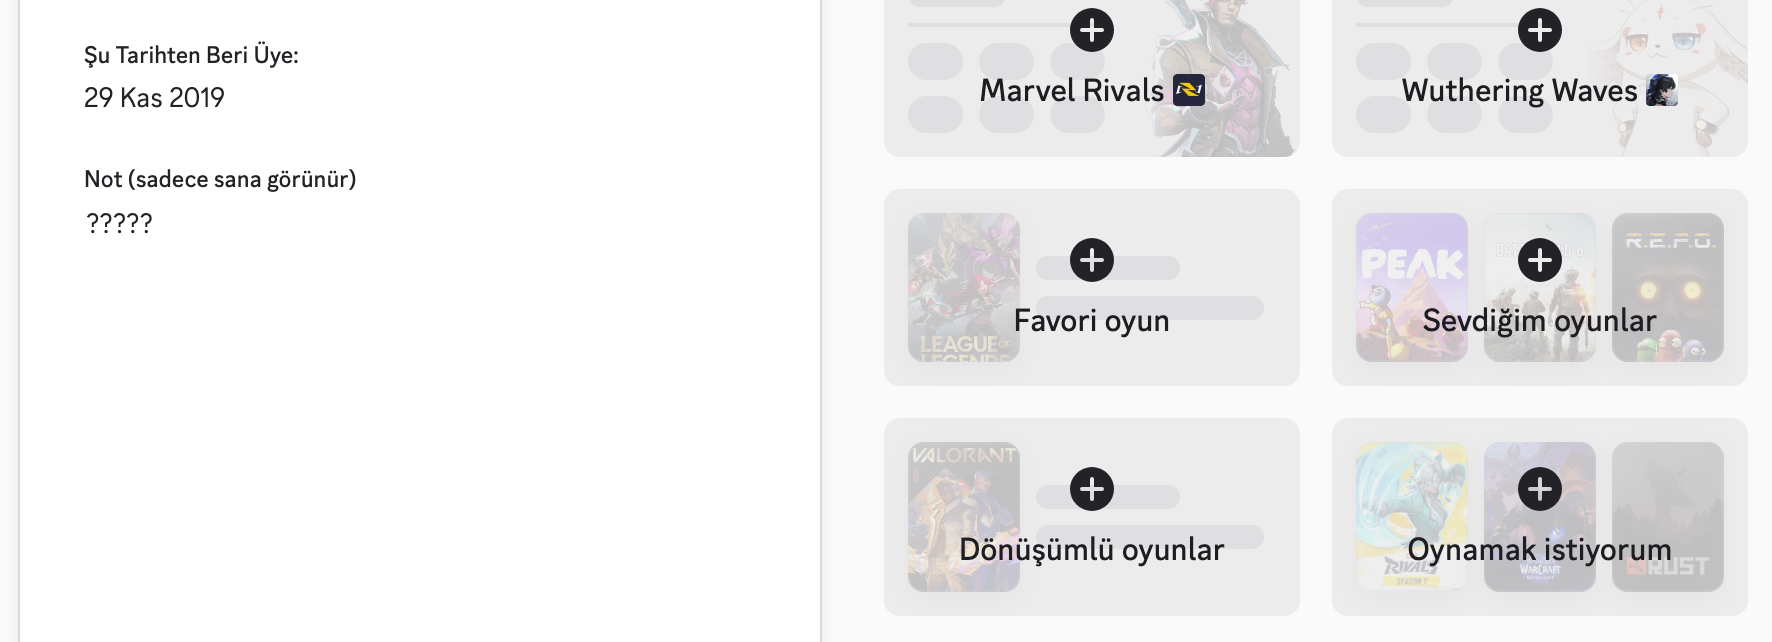Viewport: 1772px width, 642px height.
Task: Add the Wuthering Waves widget via plus icon
Action: tap(1540, 30)
